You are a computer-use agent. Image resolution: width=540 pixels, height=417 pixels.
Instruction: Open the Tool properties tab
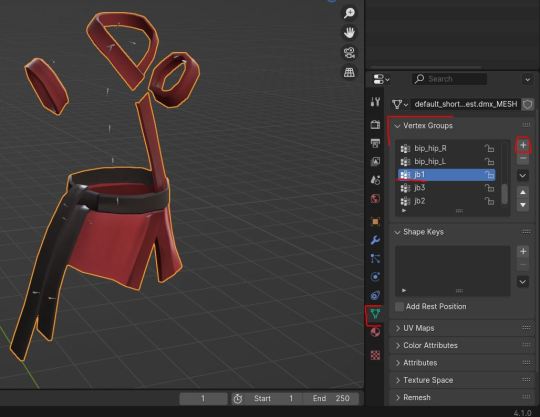point(375,102)
